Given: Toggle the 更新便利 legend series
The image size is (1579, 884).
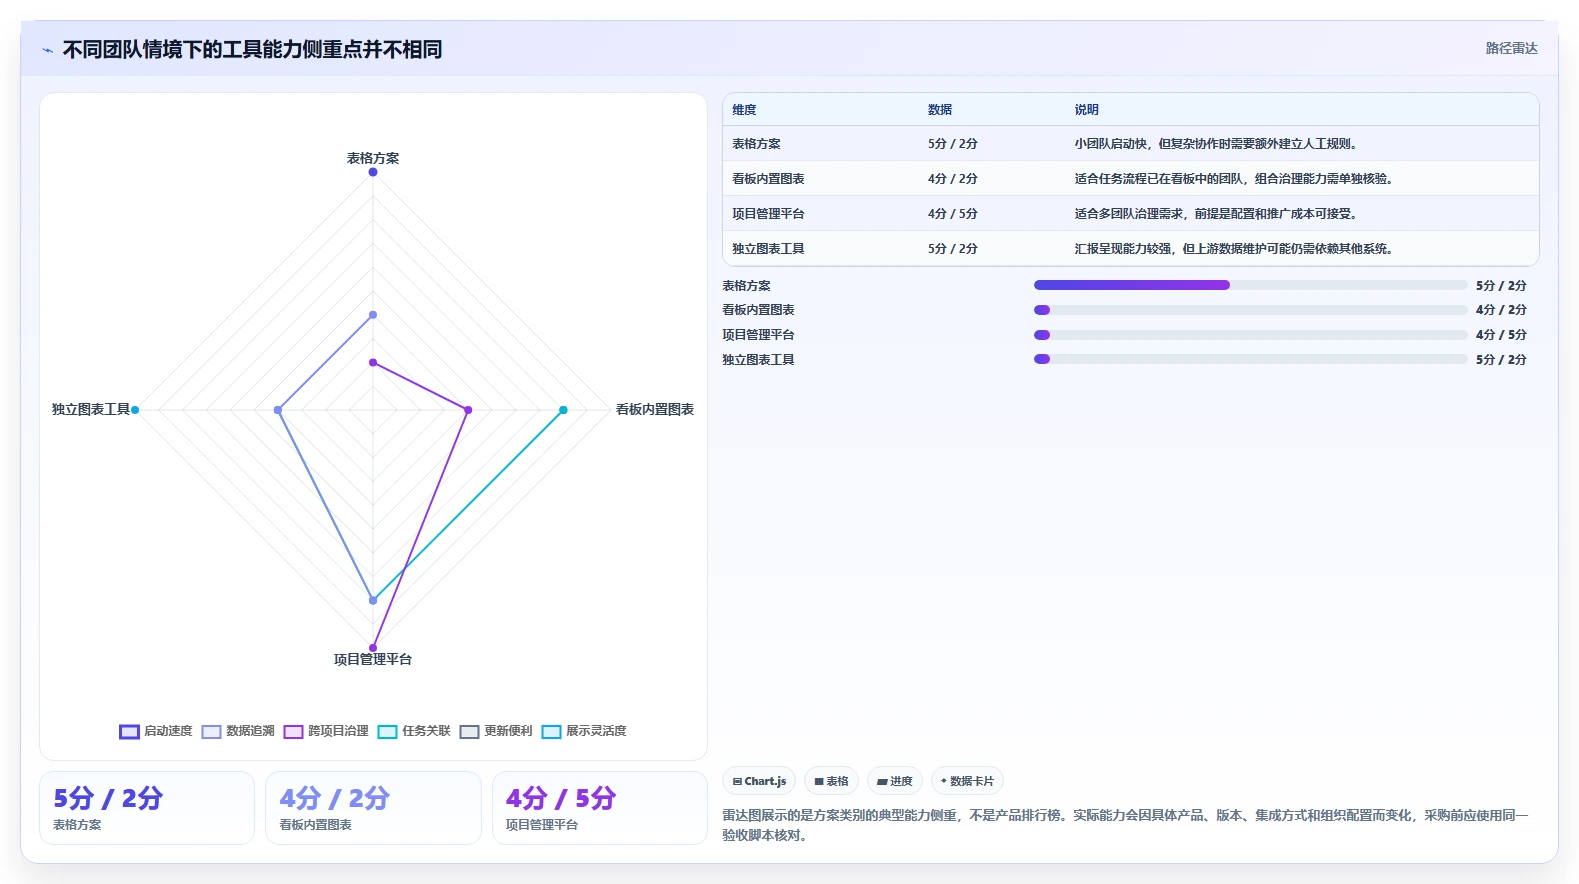Looking at the screenshot, I should (x=496, y=731).
